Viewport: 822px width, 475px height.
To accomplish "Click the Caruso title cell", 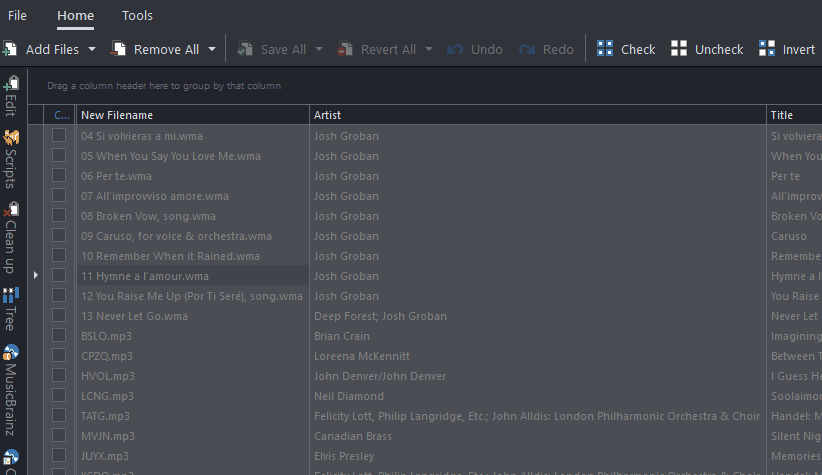I will [x=794, y=236].
